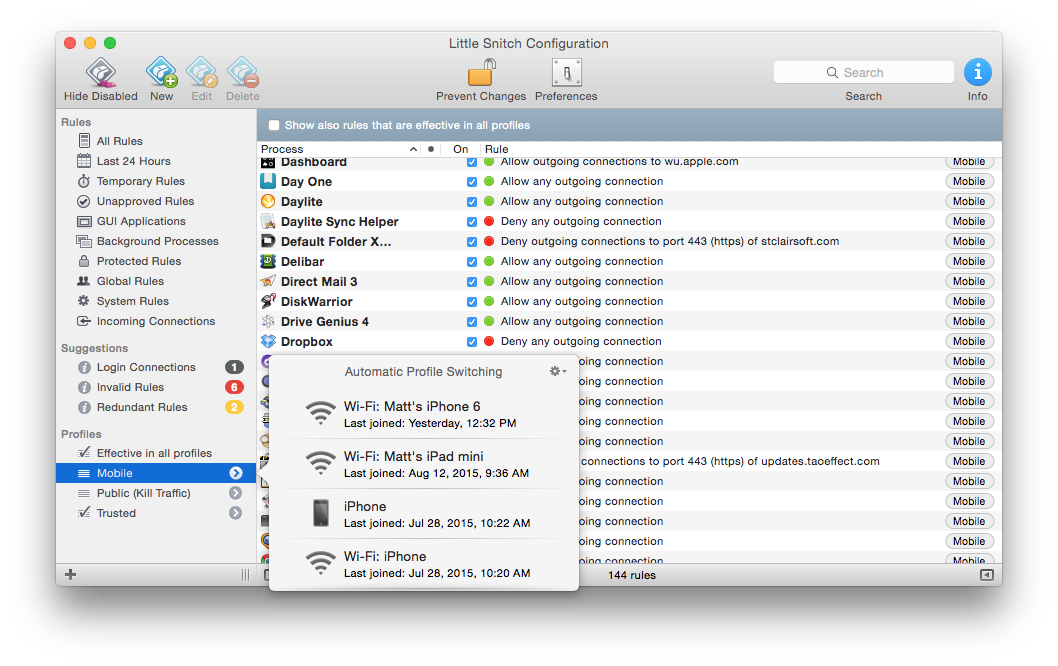Viewport: 1058px width, 666px height.
Task: Click the red status dot for Dropbox
Action: tap(489, 341)
